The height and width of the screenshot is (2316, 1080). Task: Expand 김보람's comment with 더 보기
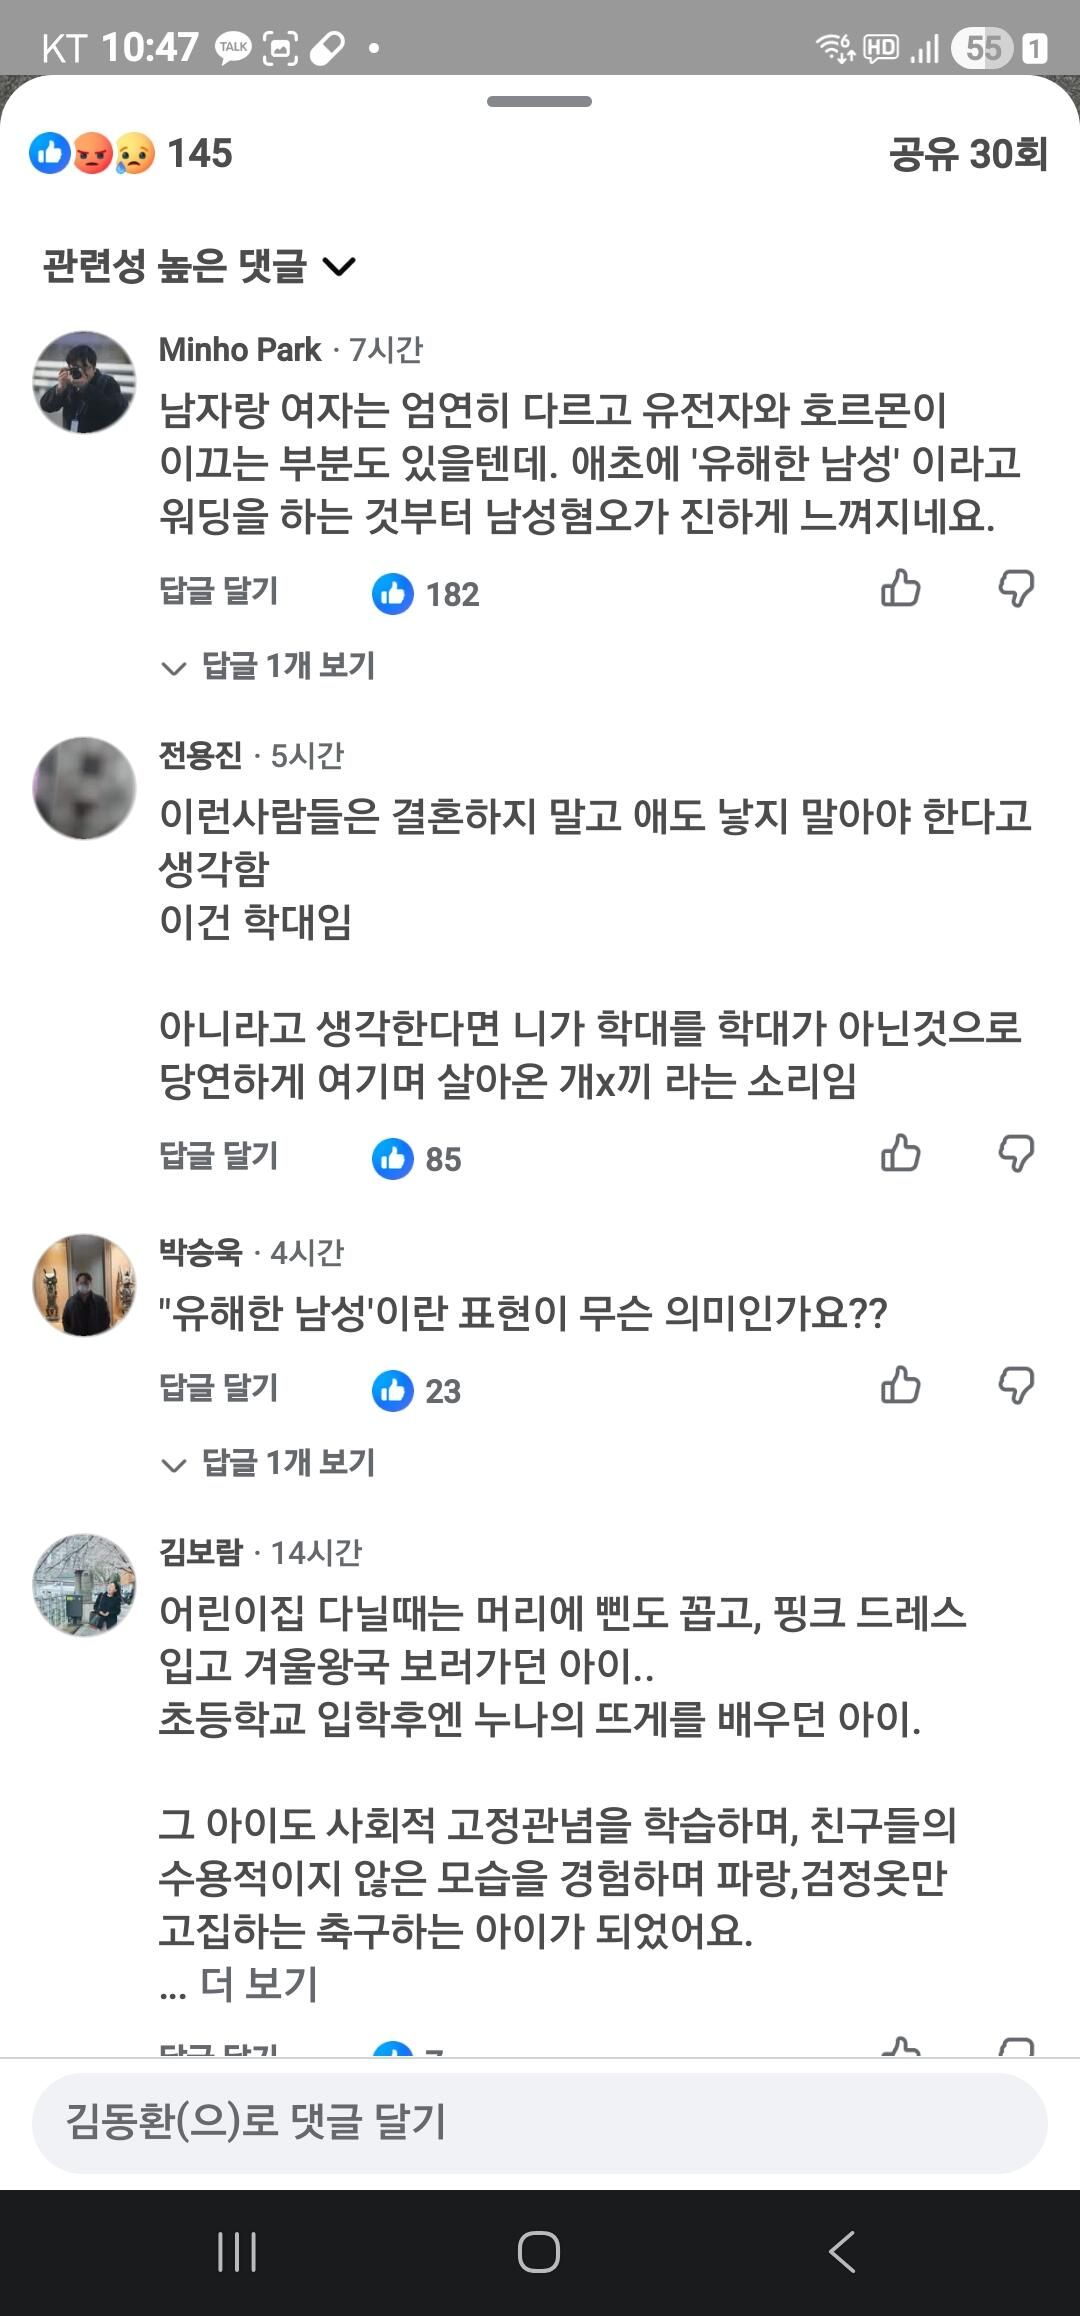click(x=258, y=1984)
